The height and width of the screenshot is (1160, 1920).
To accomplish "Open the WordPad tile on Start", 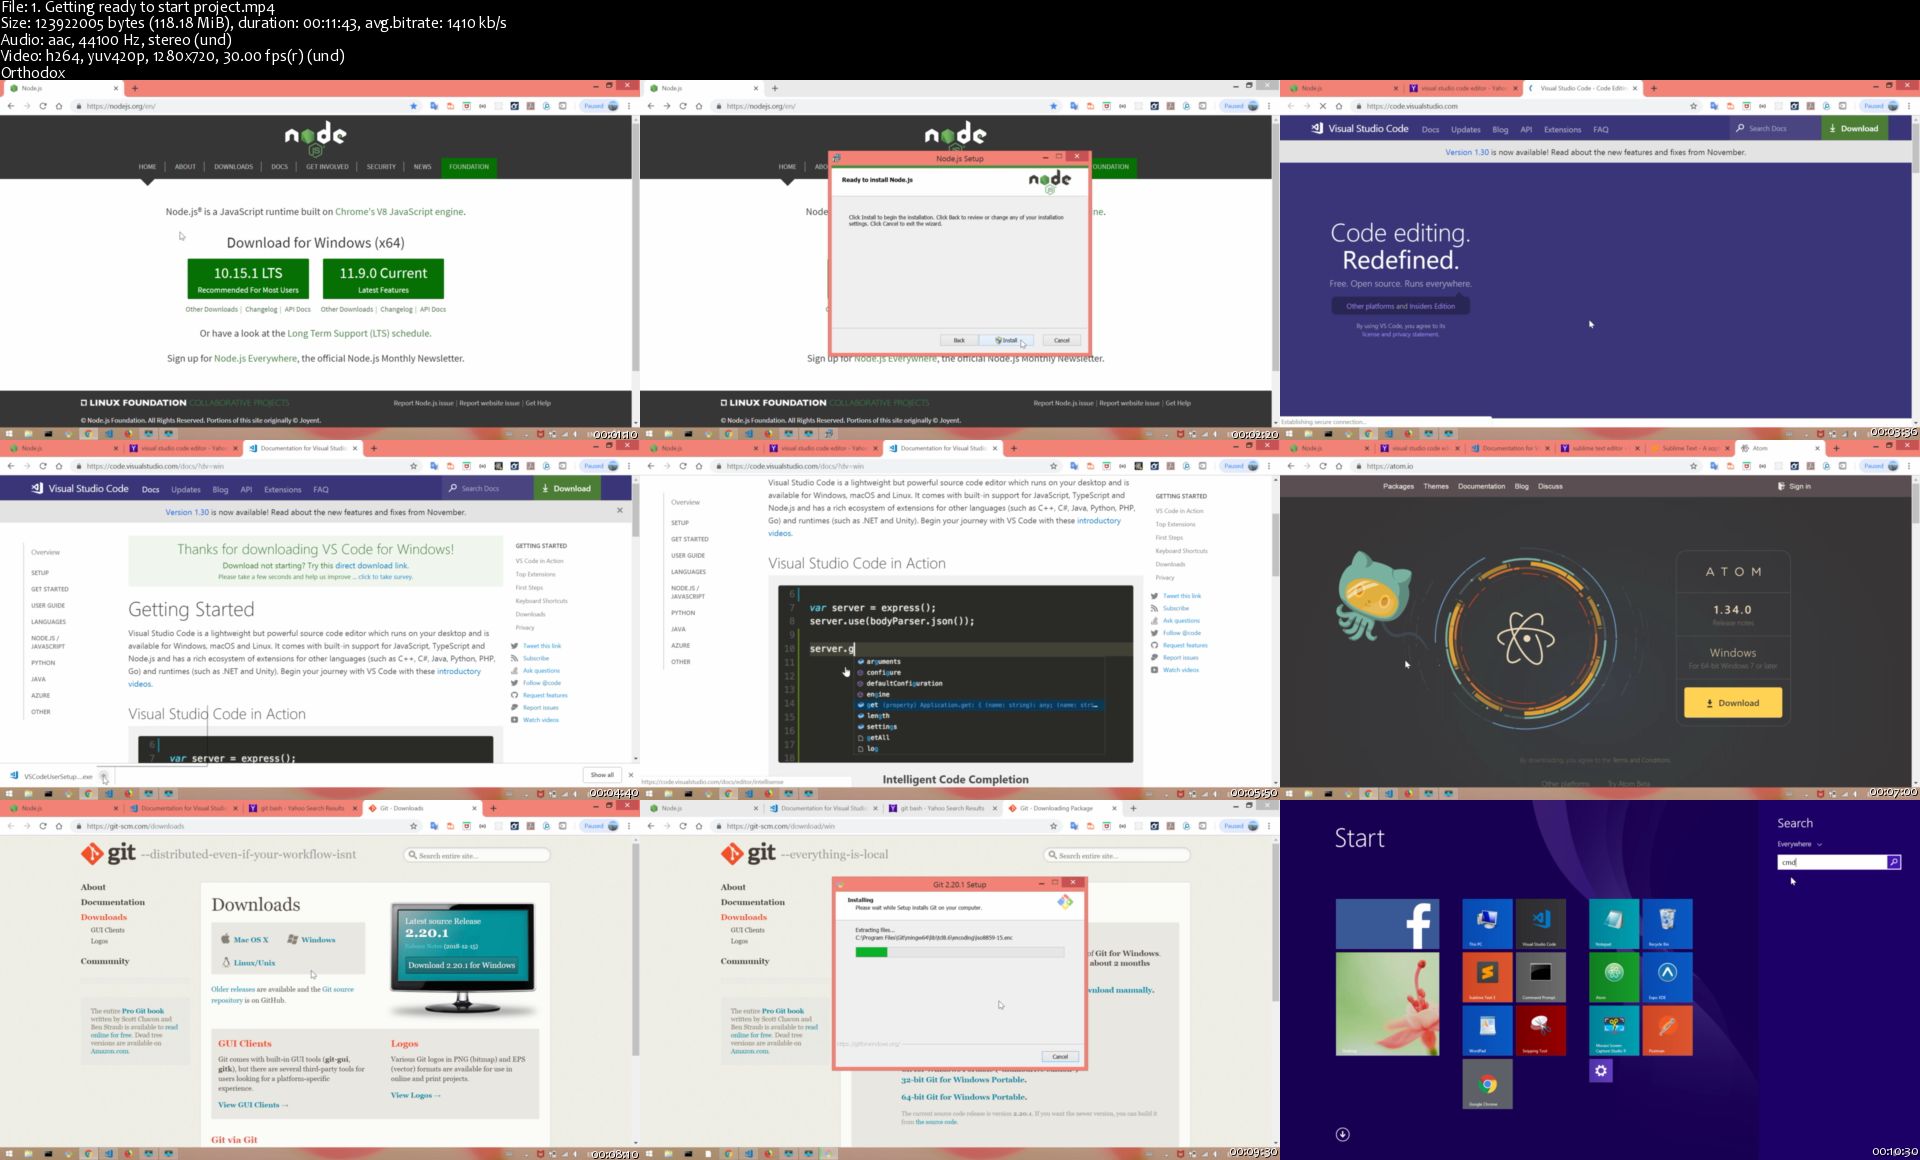I will [1486, 1030].
